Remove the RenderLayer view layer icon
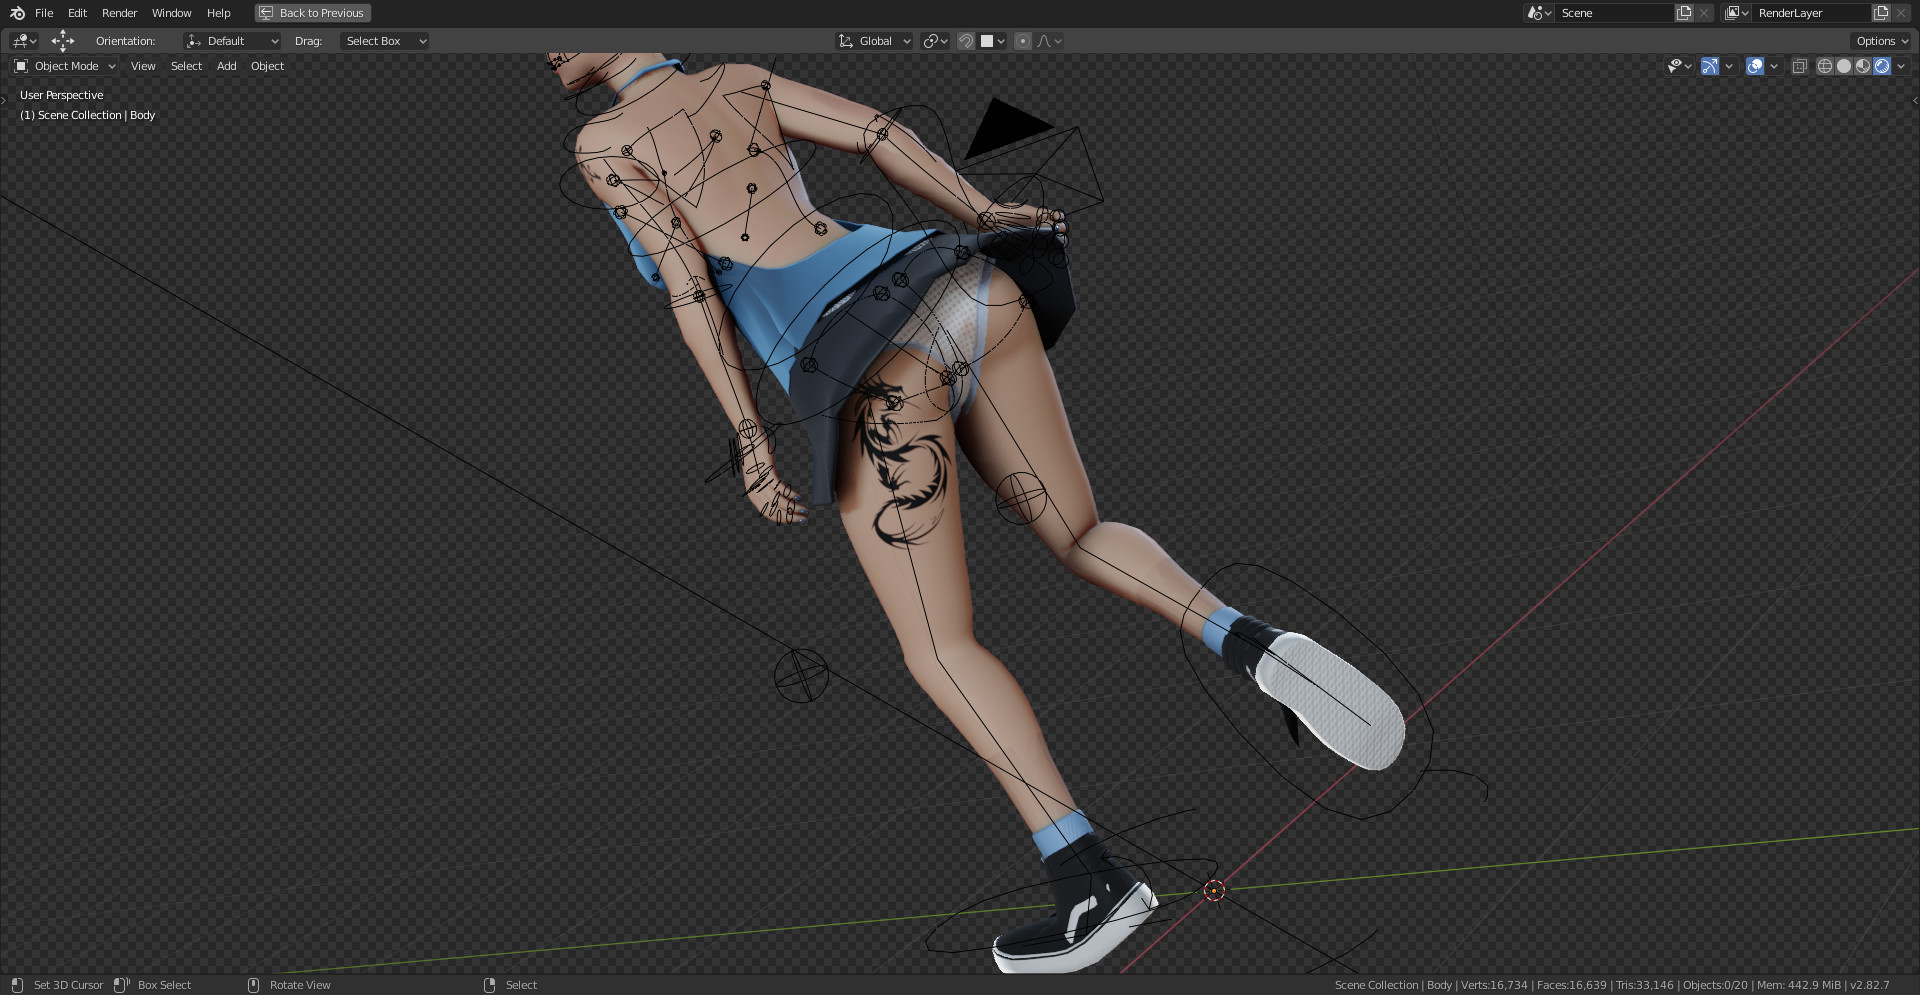Viewport: 1920px width, 995px height. [1901, 13]
